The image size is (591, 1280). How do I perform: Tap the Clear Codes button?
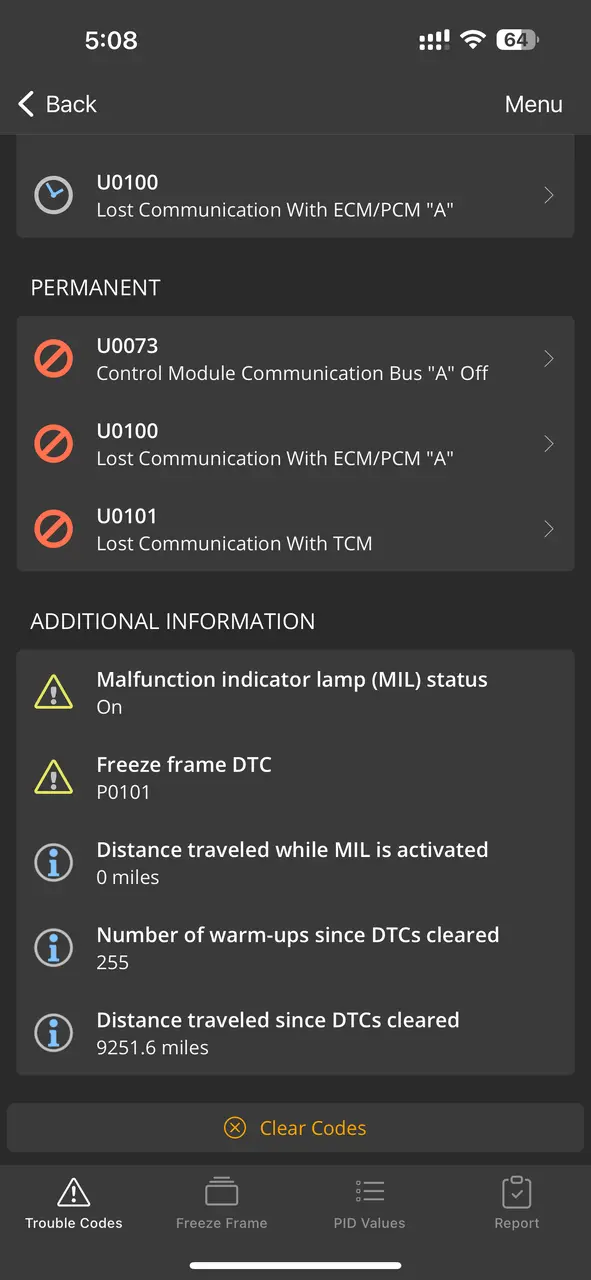pos(295,1128)
